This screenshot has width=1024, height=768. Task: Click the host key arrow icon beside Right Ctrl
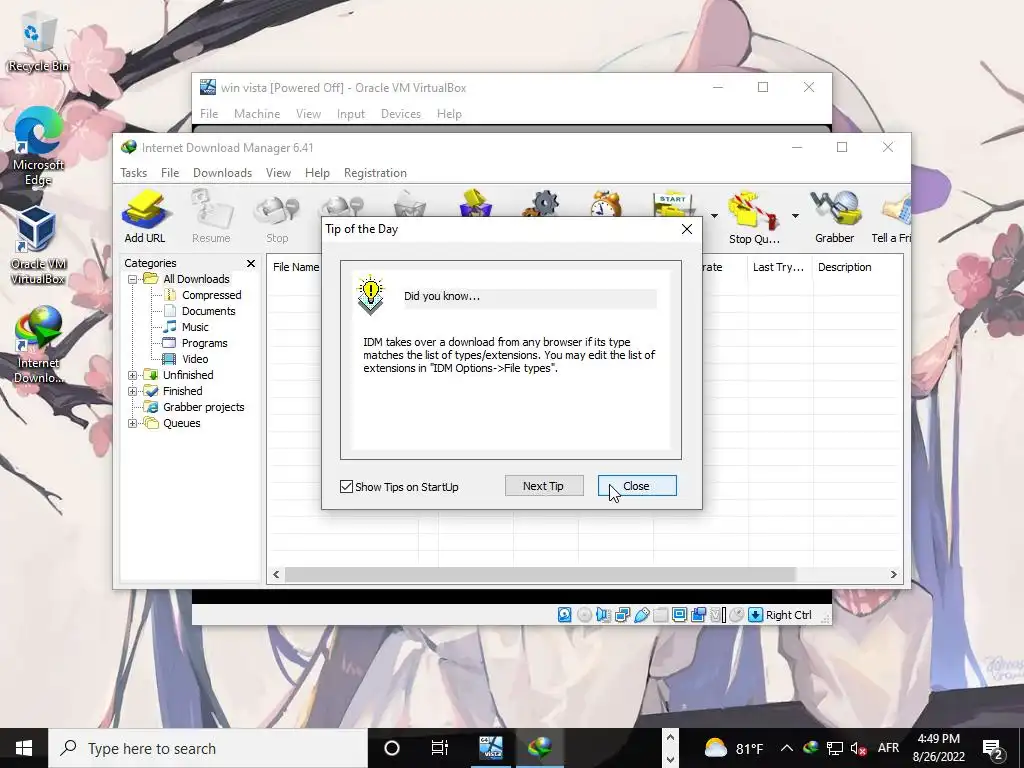(x=756, y=615)
